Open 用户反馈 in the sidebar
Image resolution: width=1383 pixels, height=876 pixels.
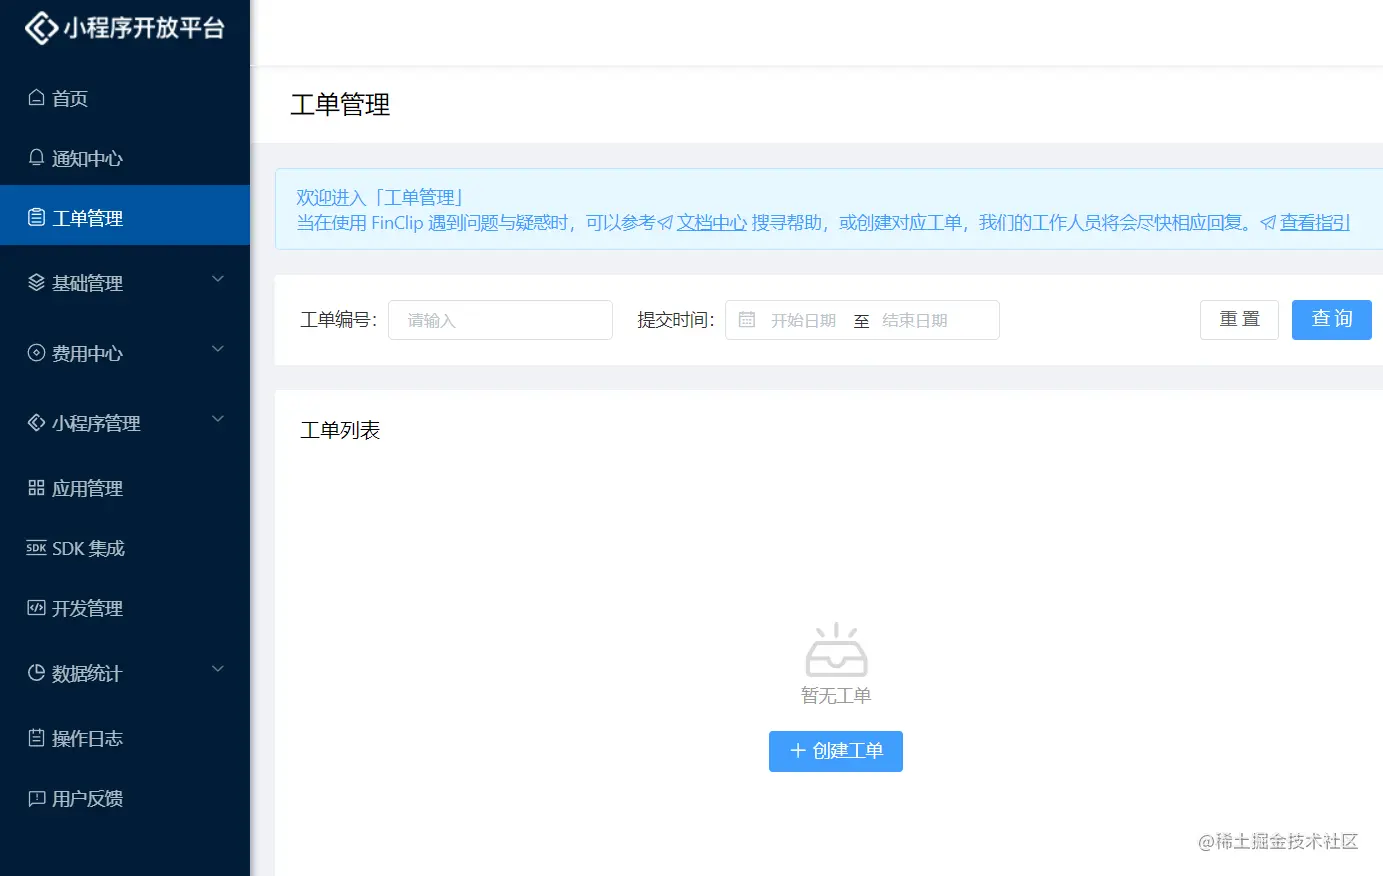125,798
